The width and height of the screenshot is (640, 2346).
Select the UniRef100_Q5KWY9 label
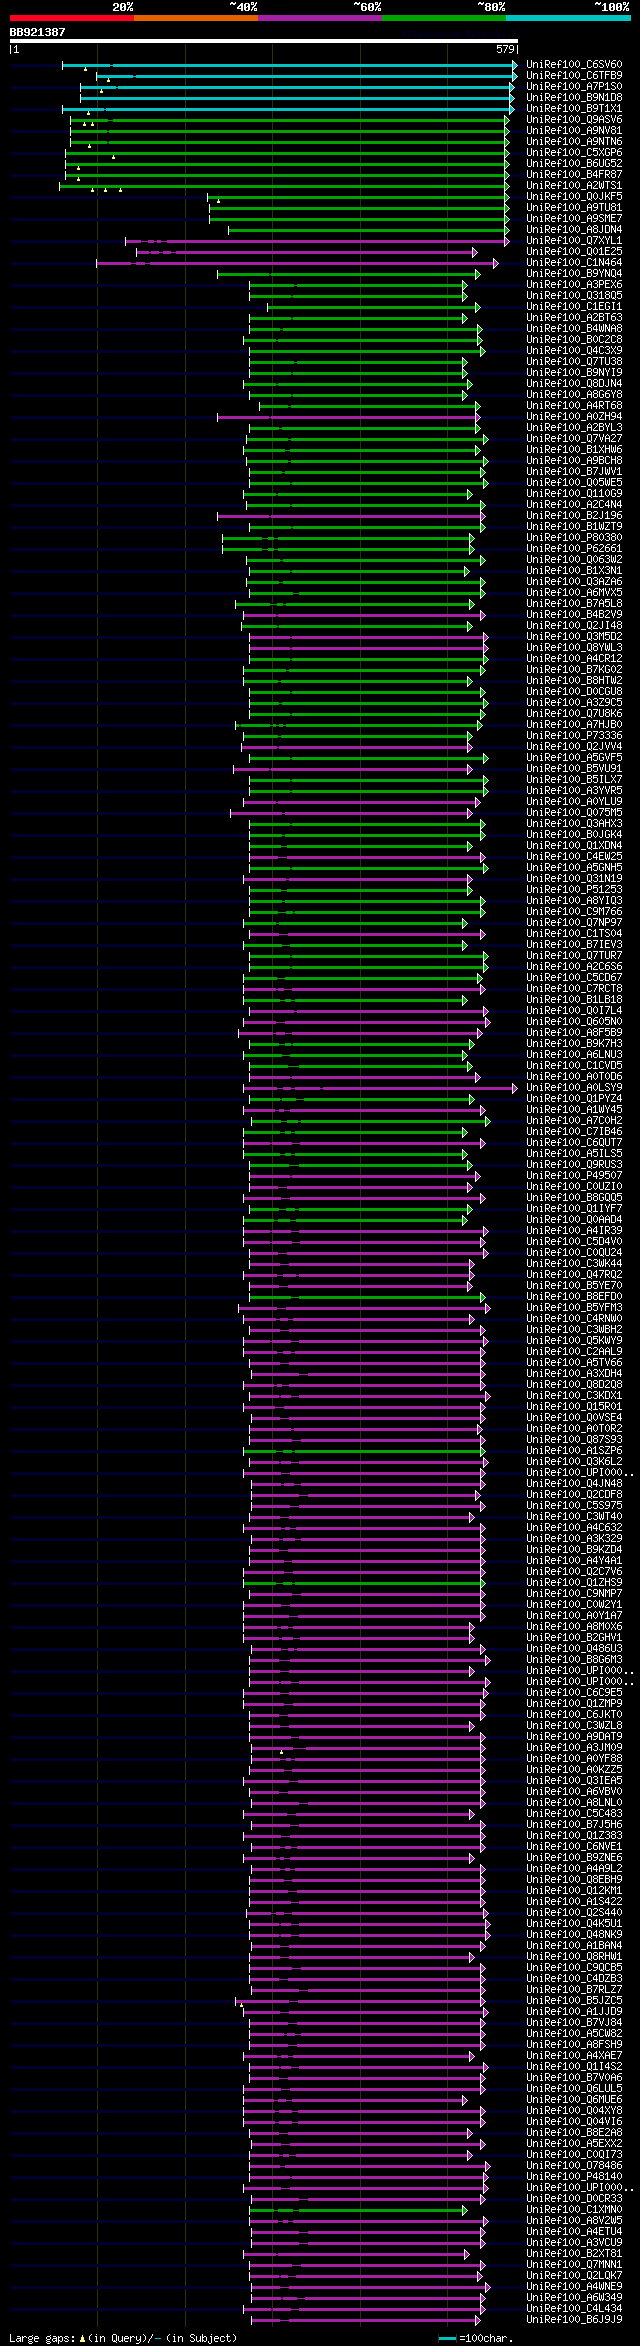click(x=574, y=1341)
